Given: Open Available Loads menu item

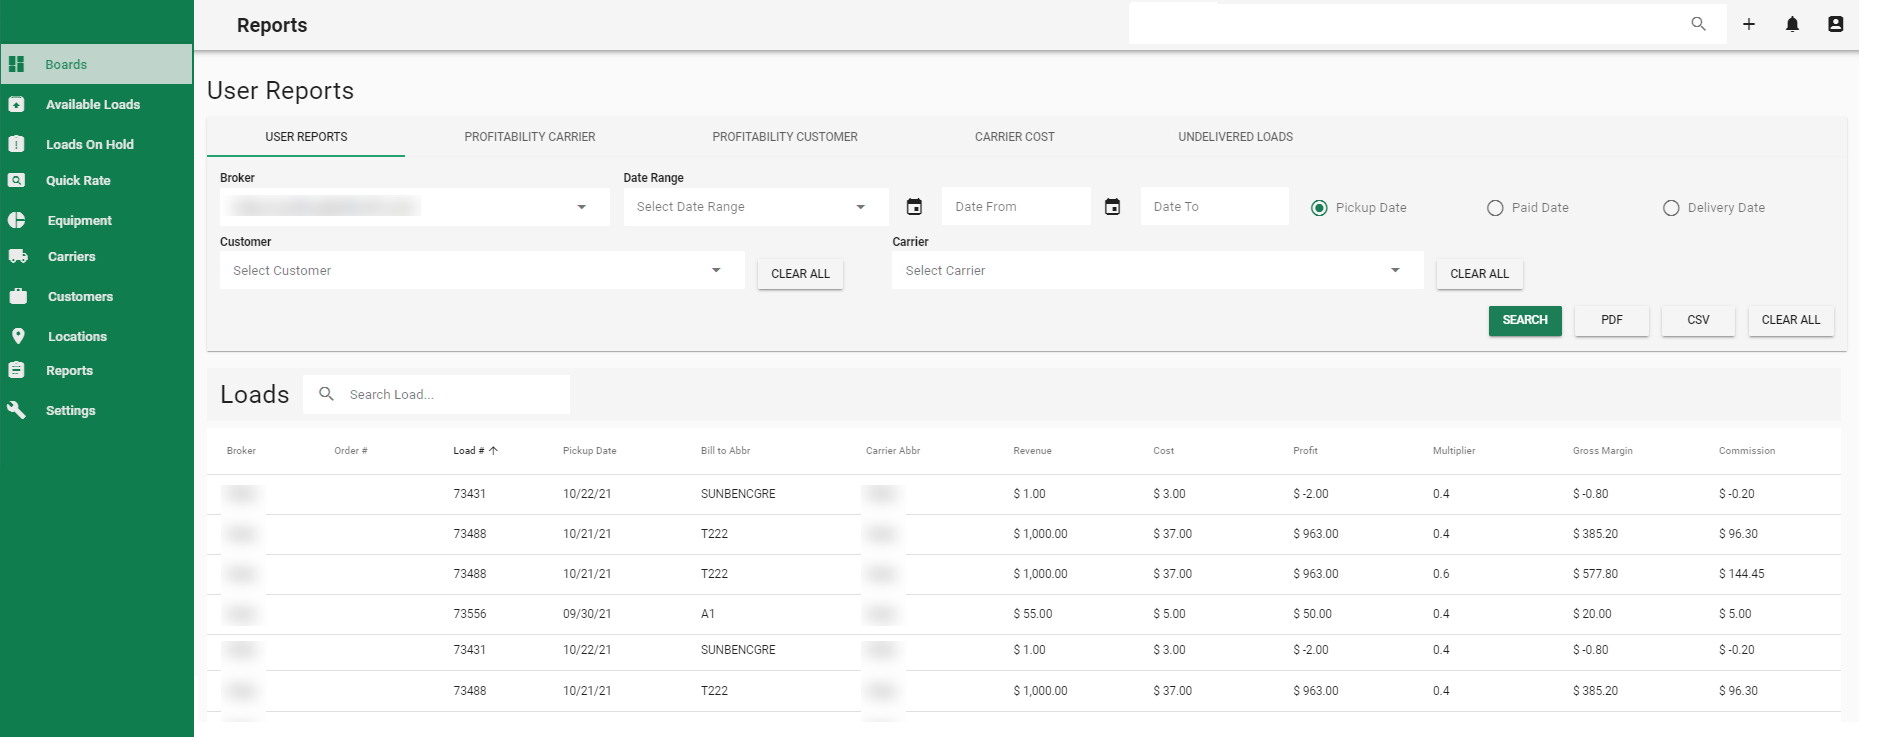Looking at the screenshot, I should pyautogui.click(x=93, y=104).
